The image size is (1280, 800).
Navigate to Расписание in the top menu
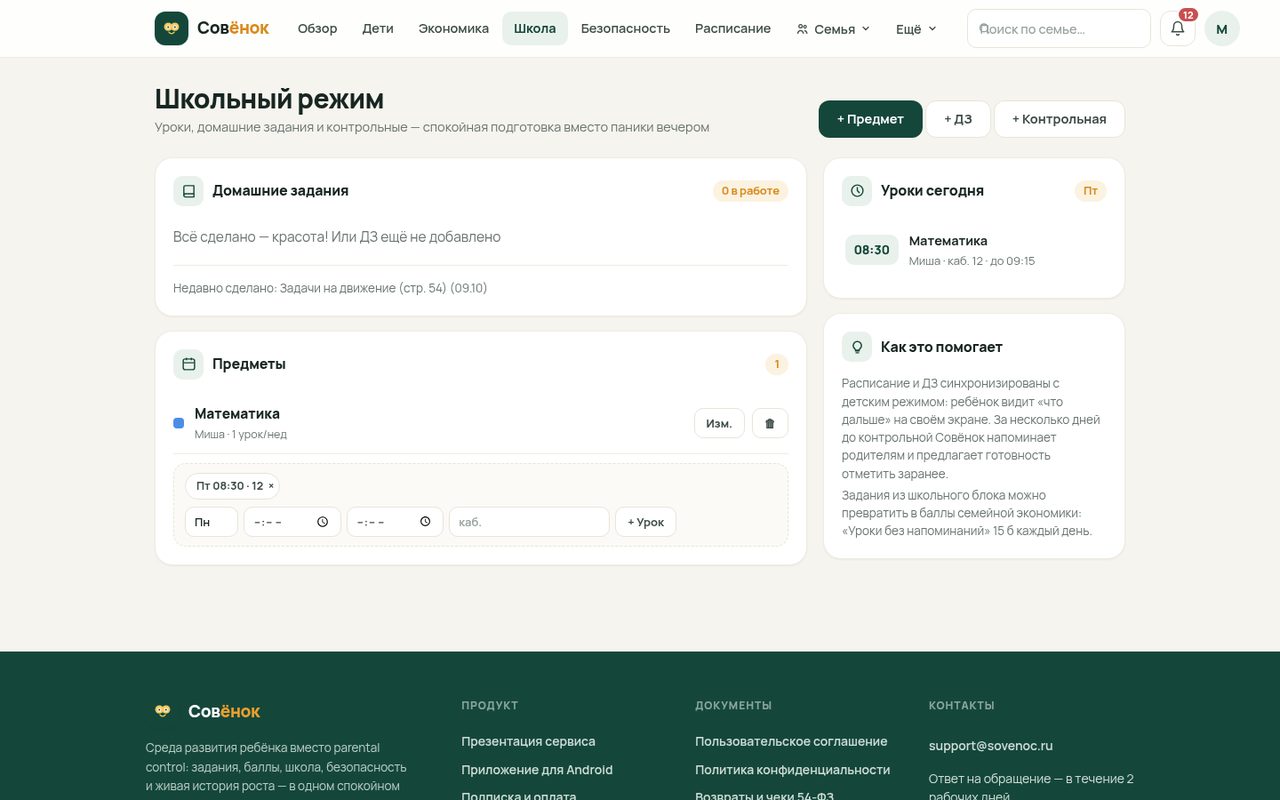733,29
